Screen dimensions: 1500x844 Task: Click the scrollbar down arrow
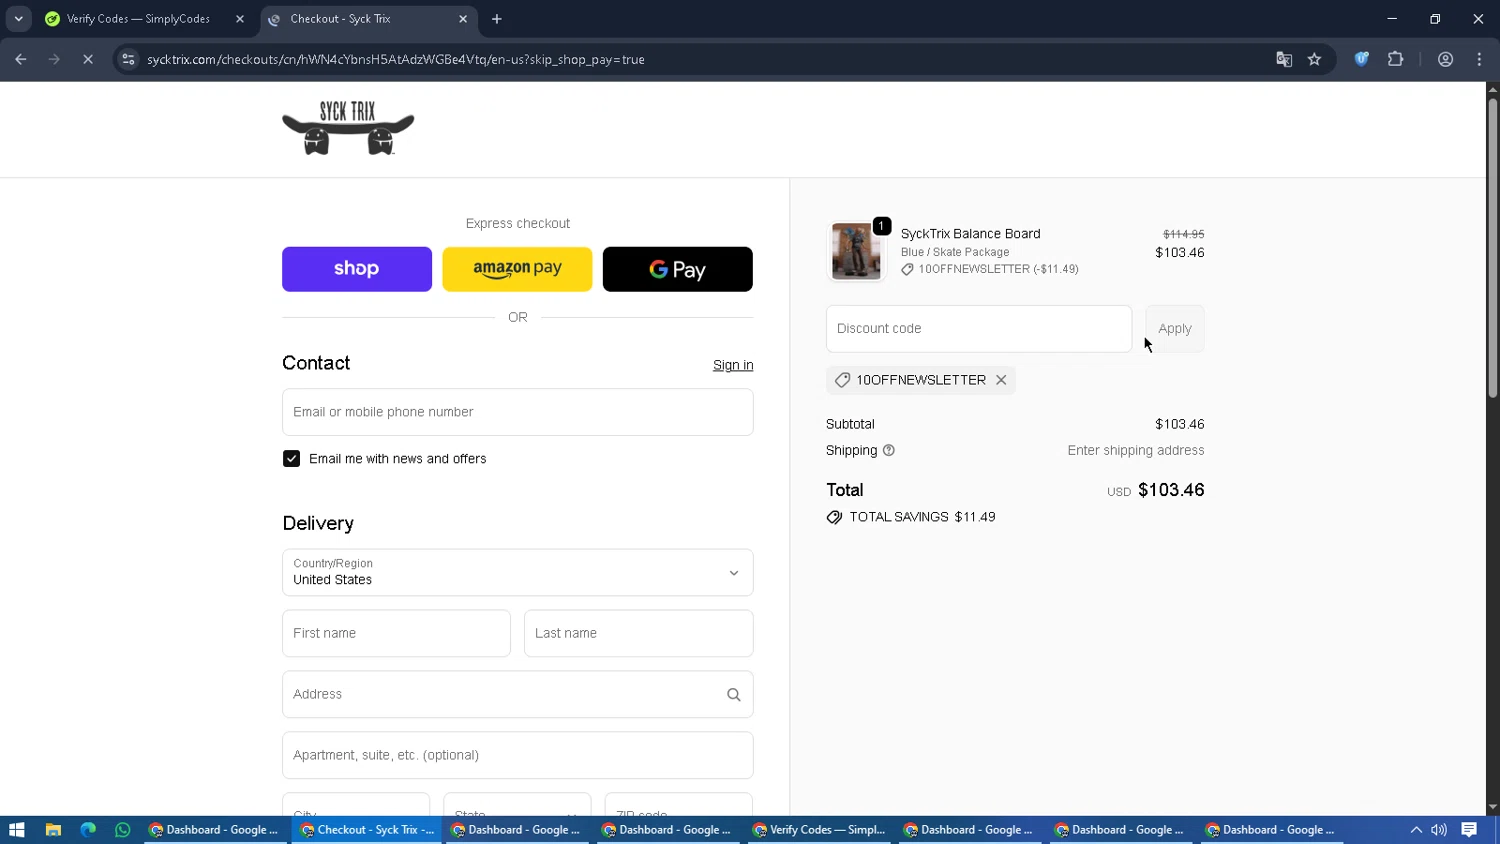click(x=1492, y=807)
